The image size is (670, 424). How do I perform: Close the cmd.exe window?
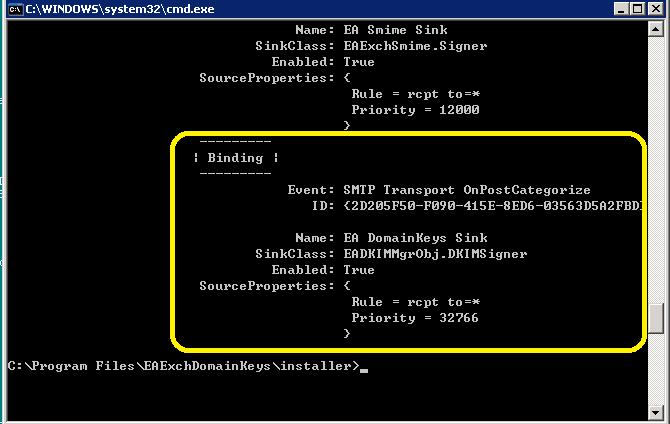click(655, 9)
